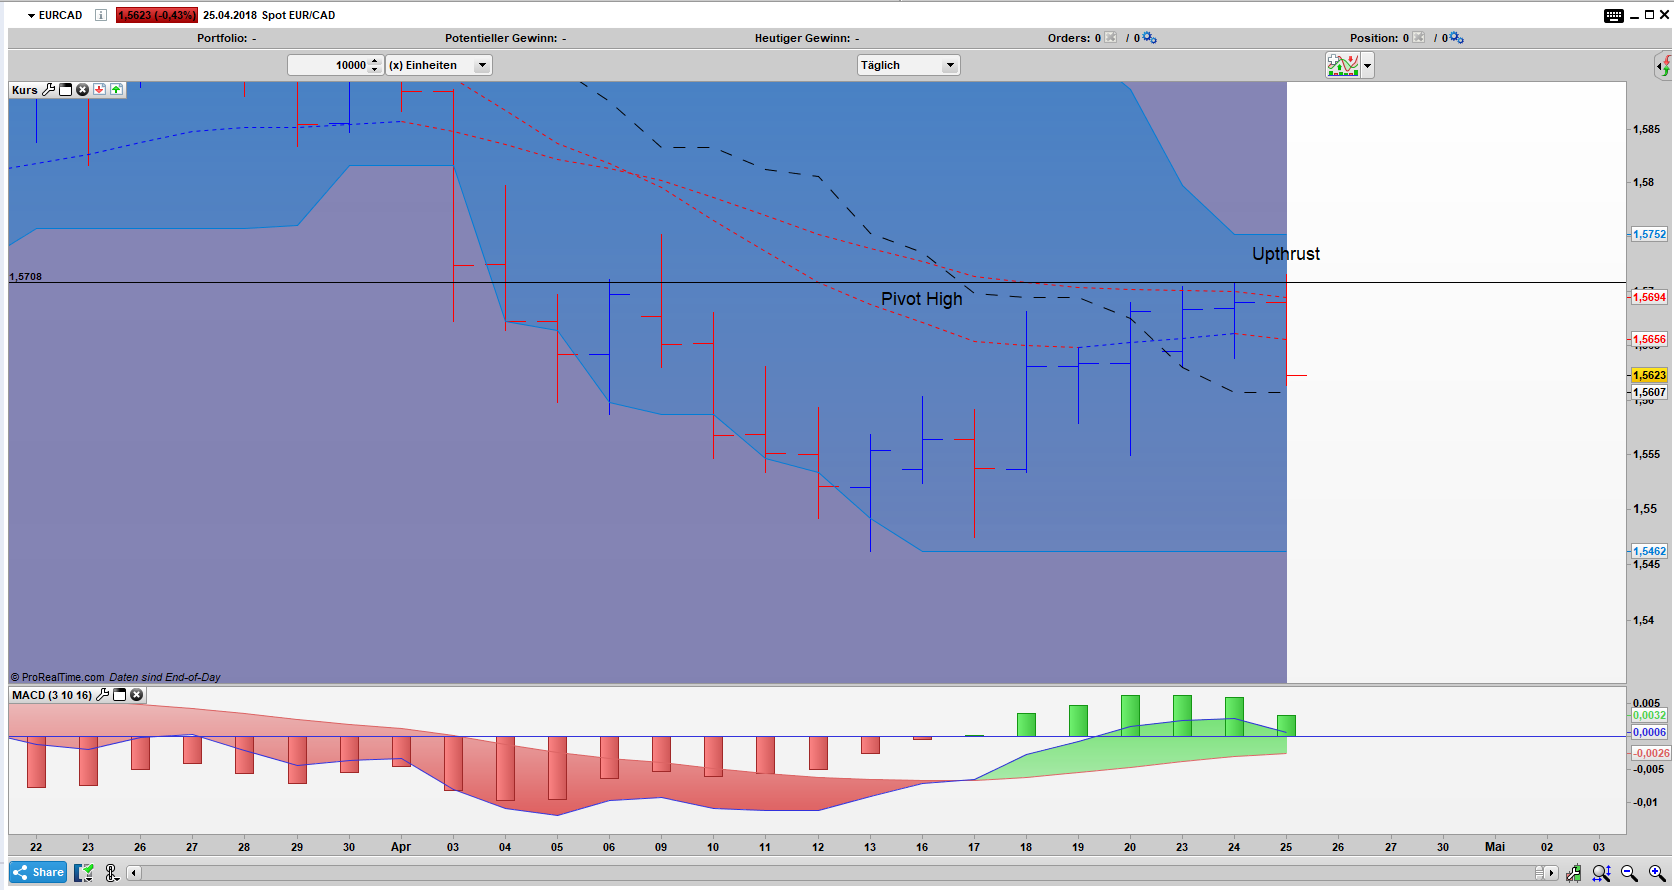Viewport: 1674px width, 890px height.
Task: Close position using the Position X icon
Action: pos(1419,38)
